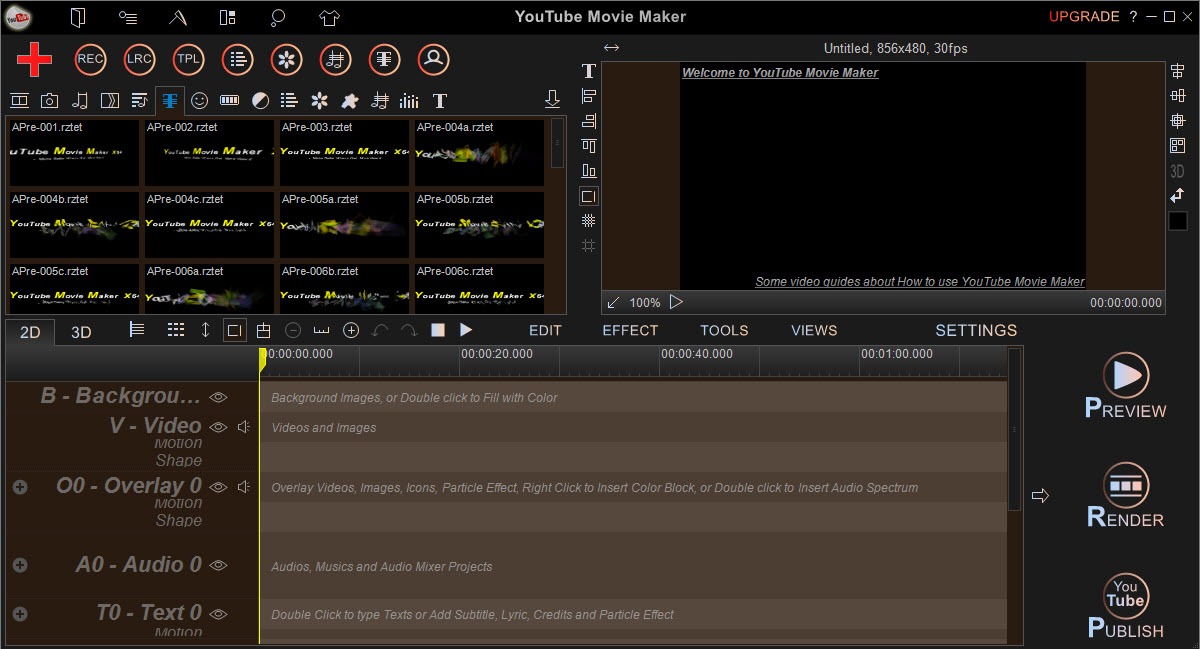The width and height of the screenshot is (1200, 649).
Task: Open the audio spectrum bars tab
Action: click(x=409, y=100)
